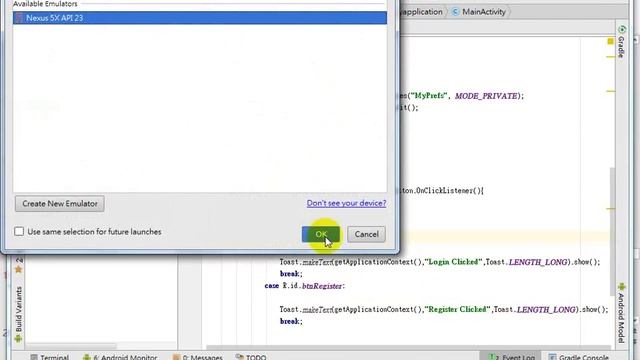Click the Terminal icon in bottom bar
This screenshot has width=640, height=360.
pyautogui.click(x=34, y=357)
